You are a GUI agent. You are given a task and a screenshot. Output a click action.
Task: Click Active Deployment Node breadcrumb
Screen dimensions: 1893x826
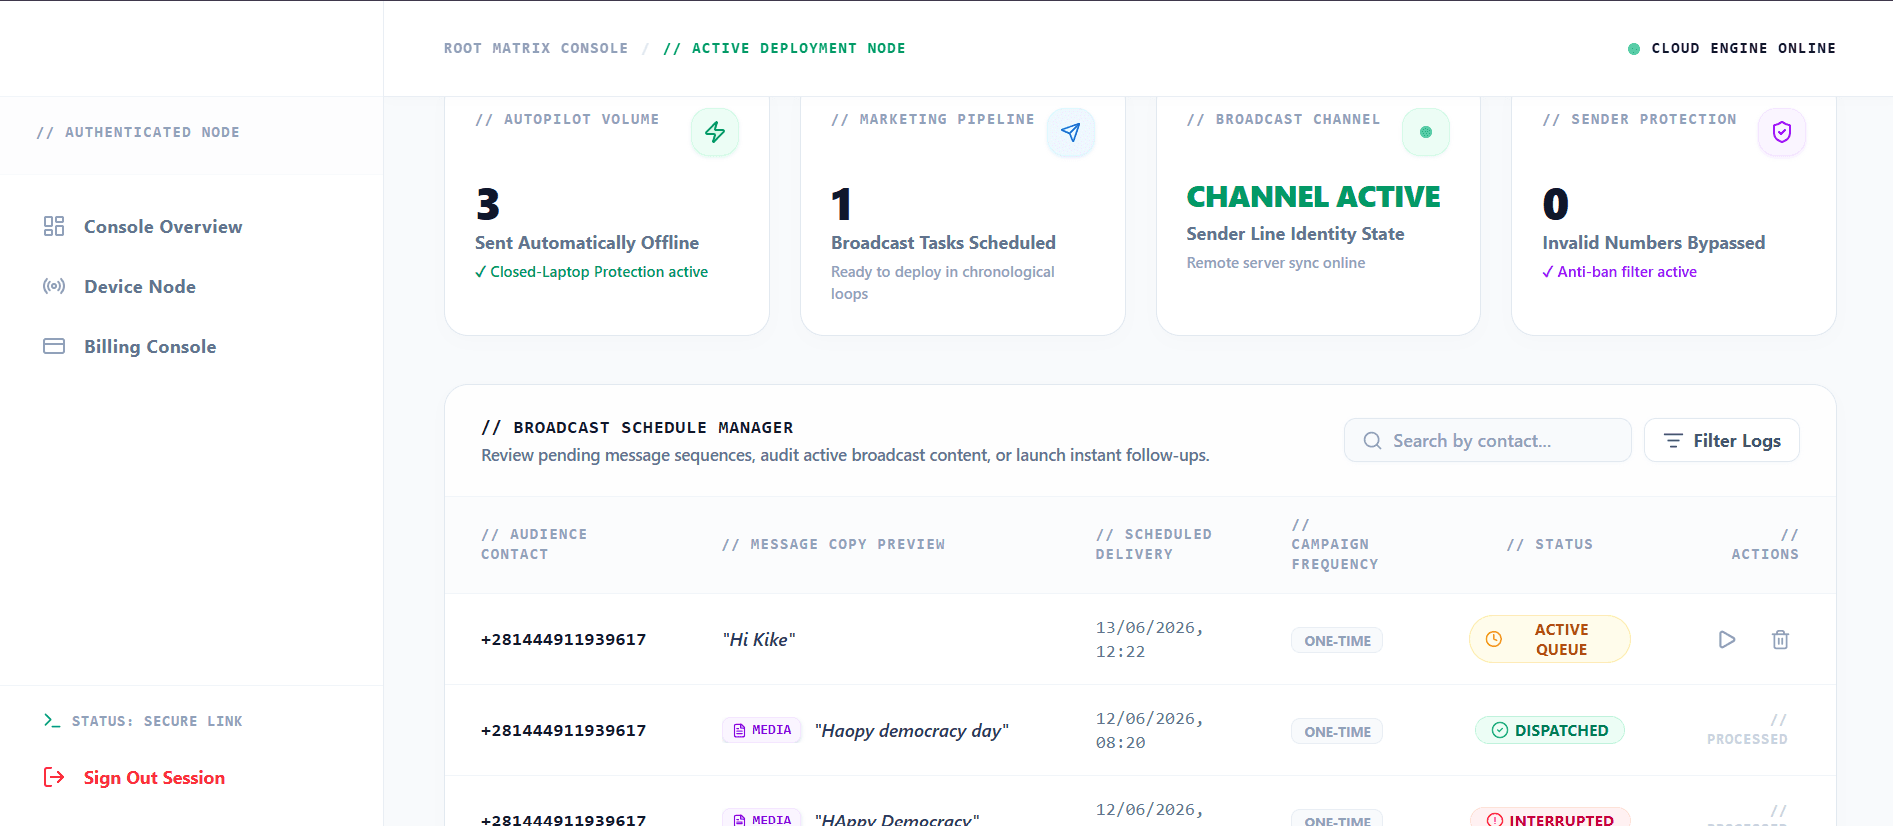click(x=784, y=48)
